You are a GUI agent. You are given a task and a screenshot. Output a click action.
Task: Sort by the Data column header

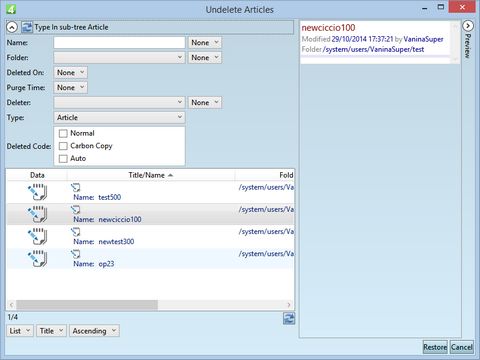click(x=37, y=175)
